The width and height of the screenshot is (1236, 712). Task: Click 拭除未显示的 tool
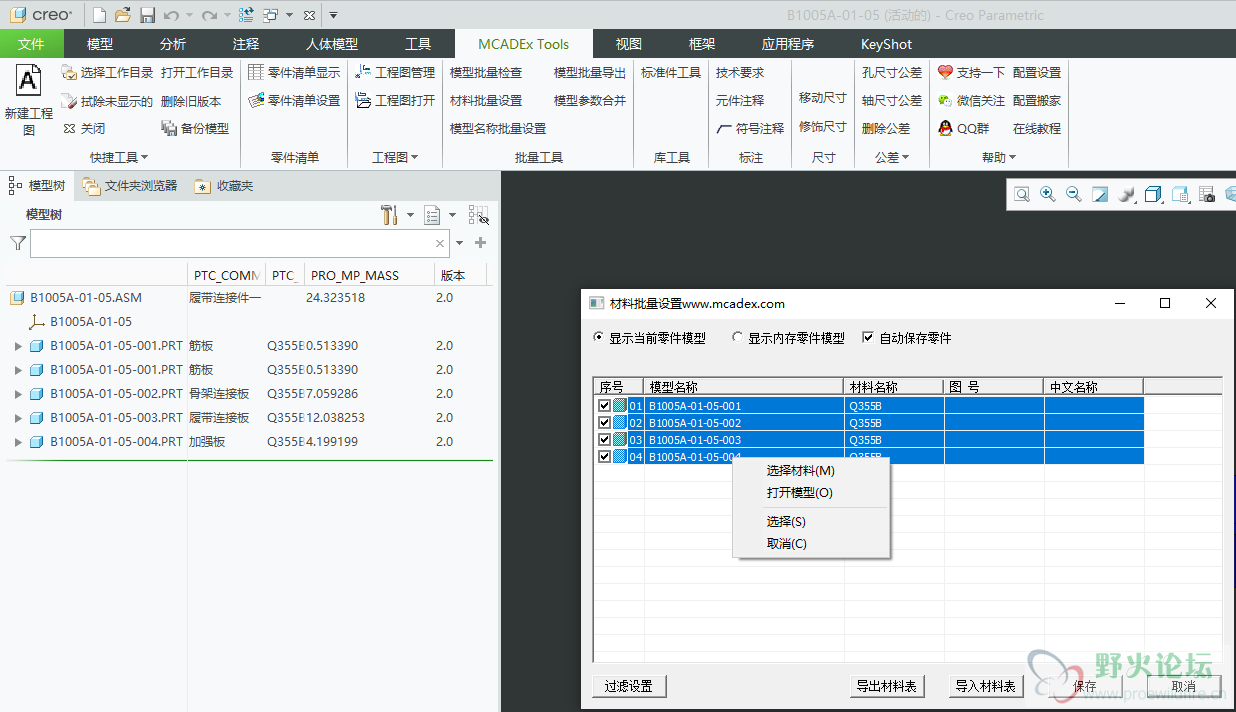point(107,101)
